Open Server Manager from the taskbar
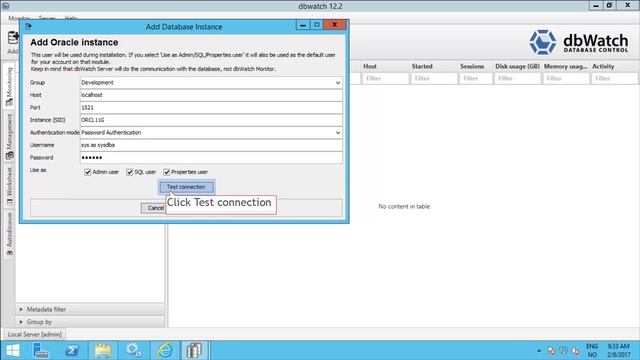Image resolution: width=640 pixels, height=360 pixels. pyautogui.click(x=41, y=350)
